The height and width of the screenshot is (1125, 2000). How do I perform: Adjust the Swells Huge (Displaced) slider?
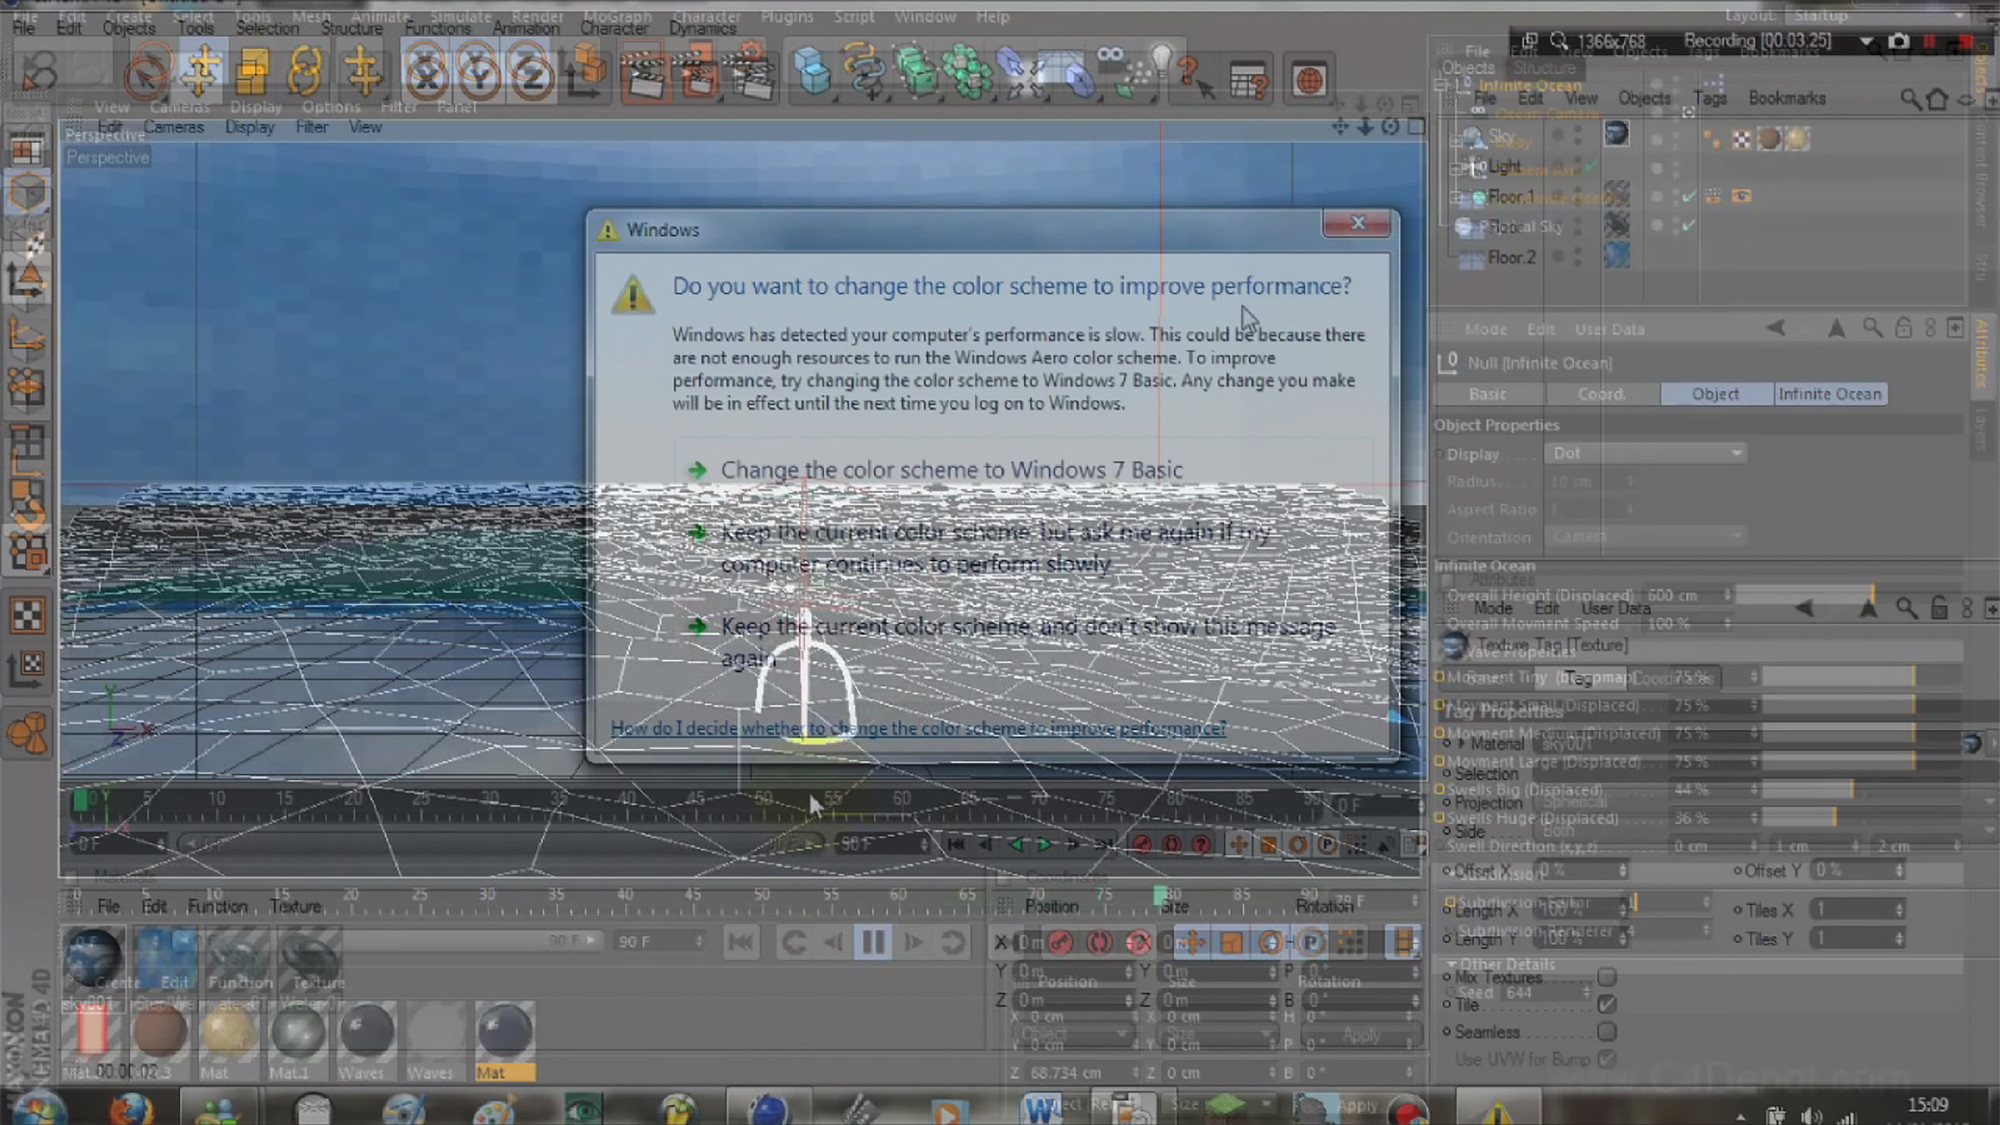coord(1860,818)
